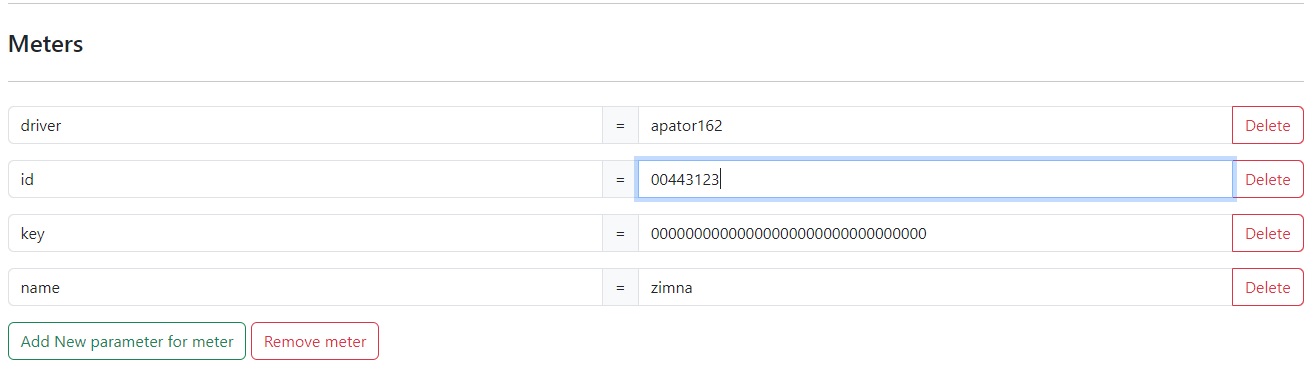1316x379 pixels.
Task: Edit the 00443123 id value field
Action: (x=935, y=180)
